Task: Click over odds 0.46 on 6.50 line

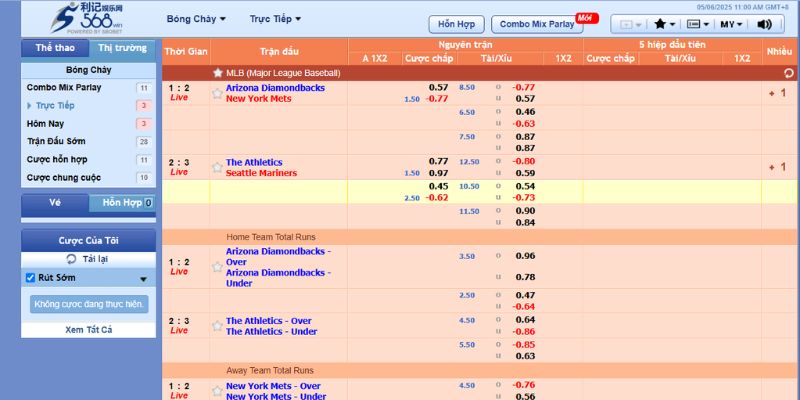Action: (525, 112)
